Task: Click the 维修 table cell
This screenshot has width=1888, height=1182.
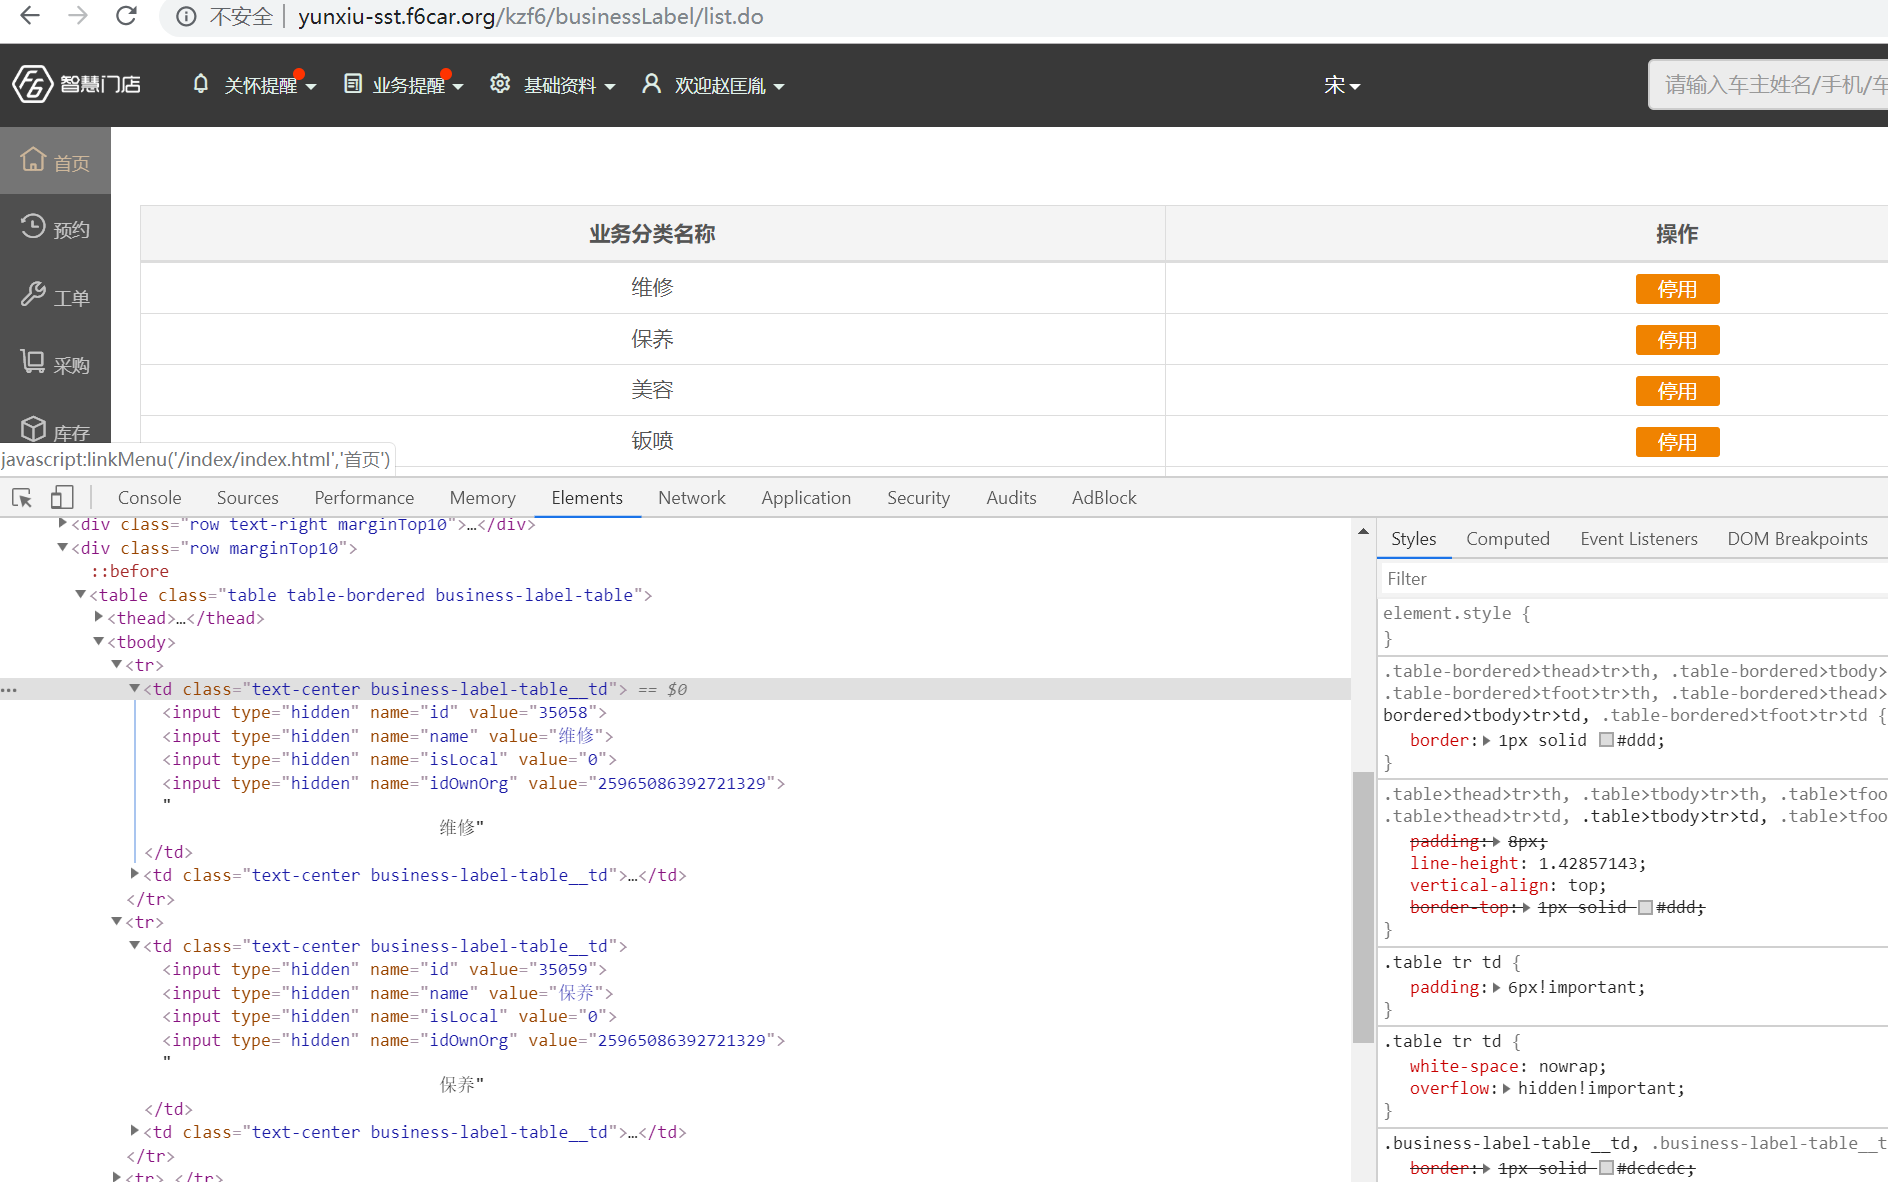Action: 652,288
